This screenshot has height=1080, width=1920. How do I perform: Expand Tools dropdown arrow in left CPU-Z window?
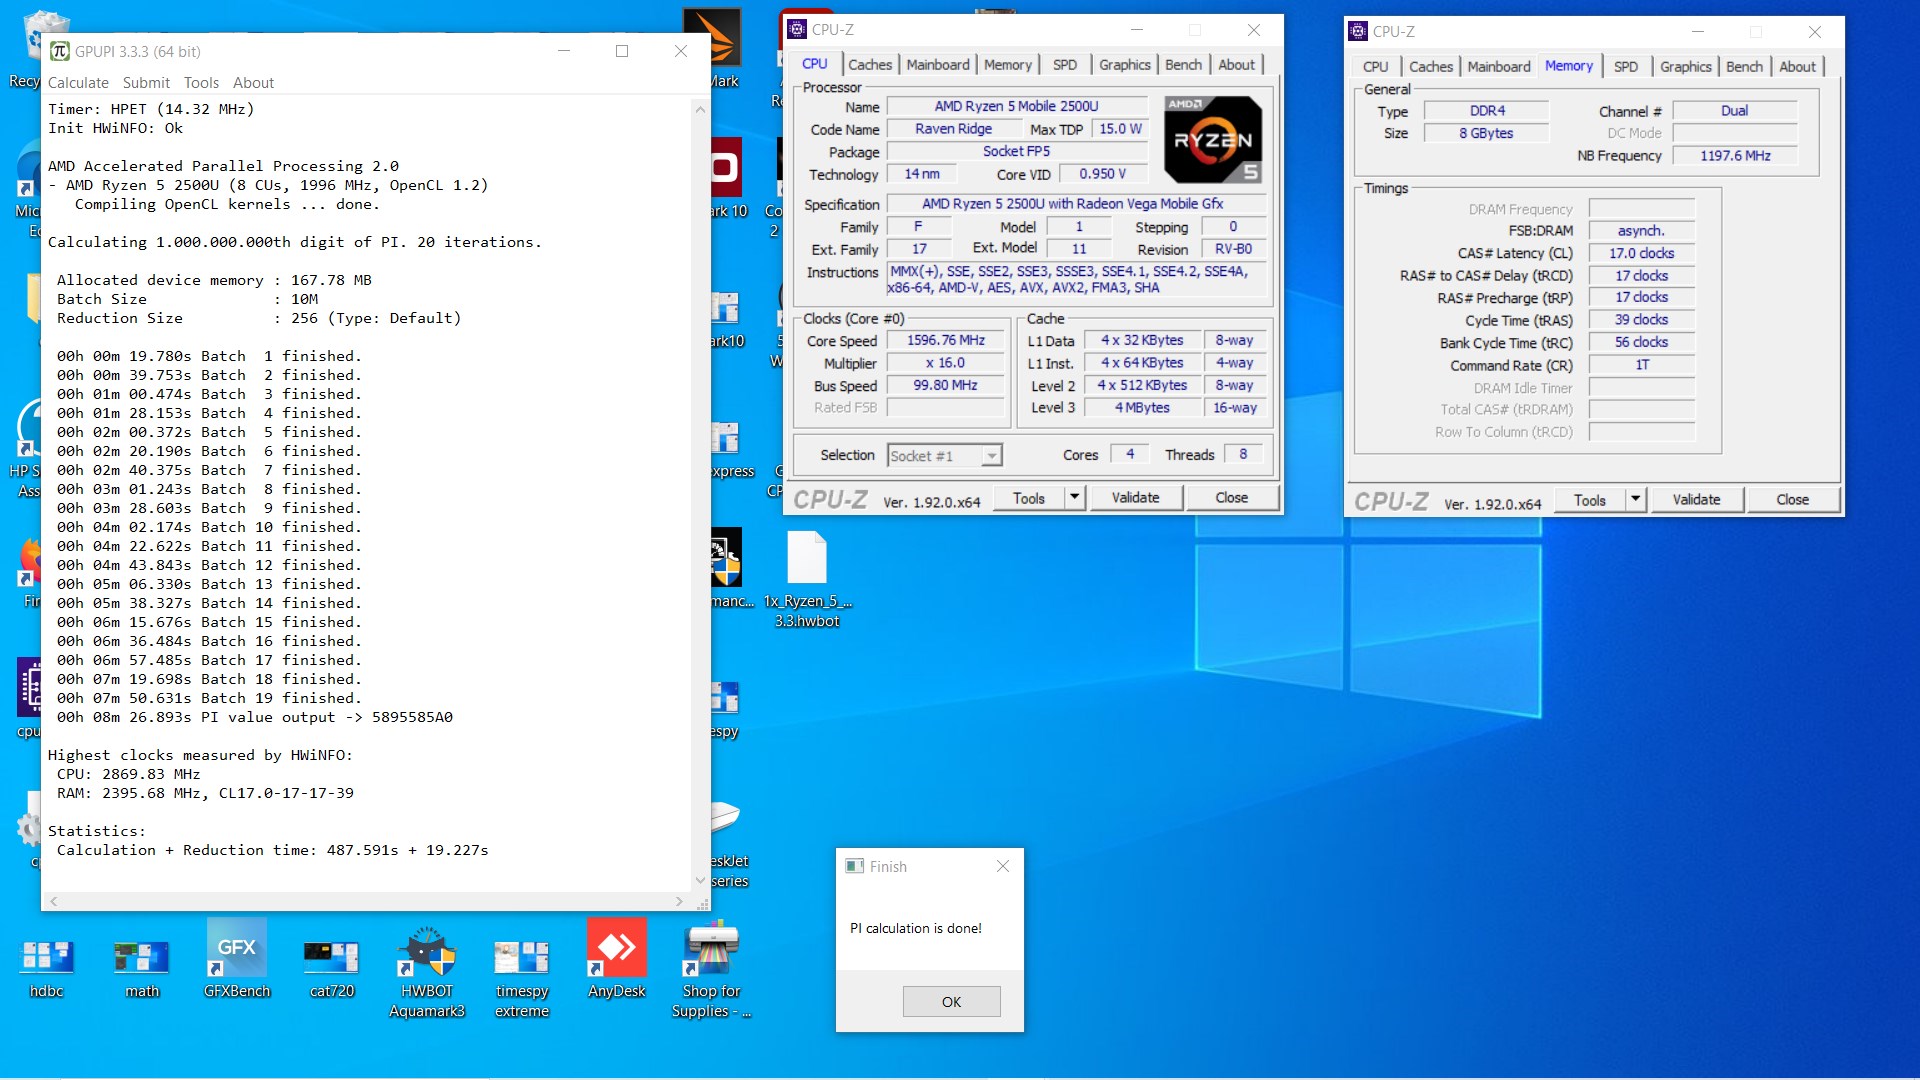(x=1075, y=497)
